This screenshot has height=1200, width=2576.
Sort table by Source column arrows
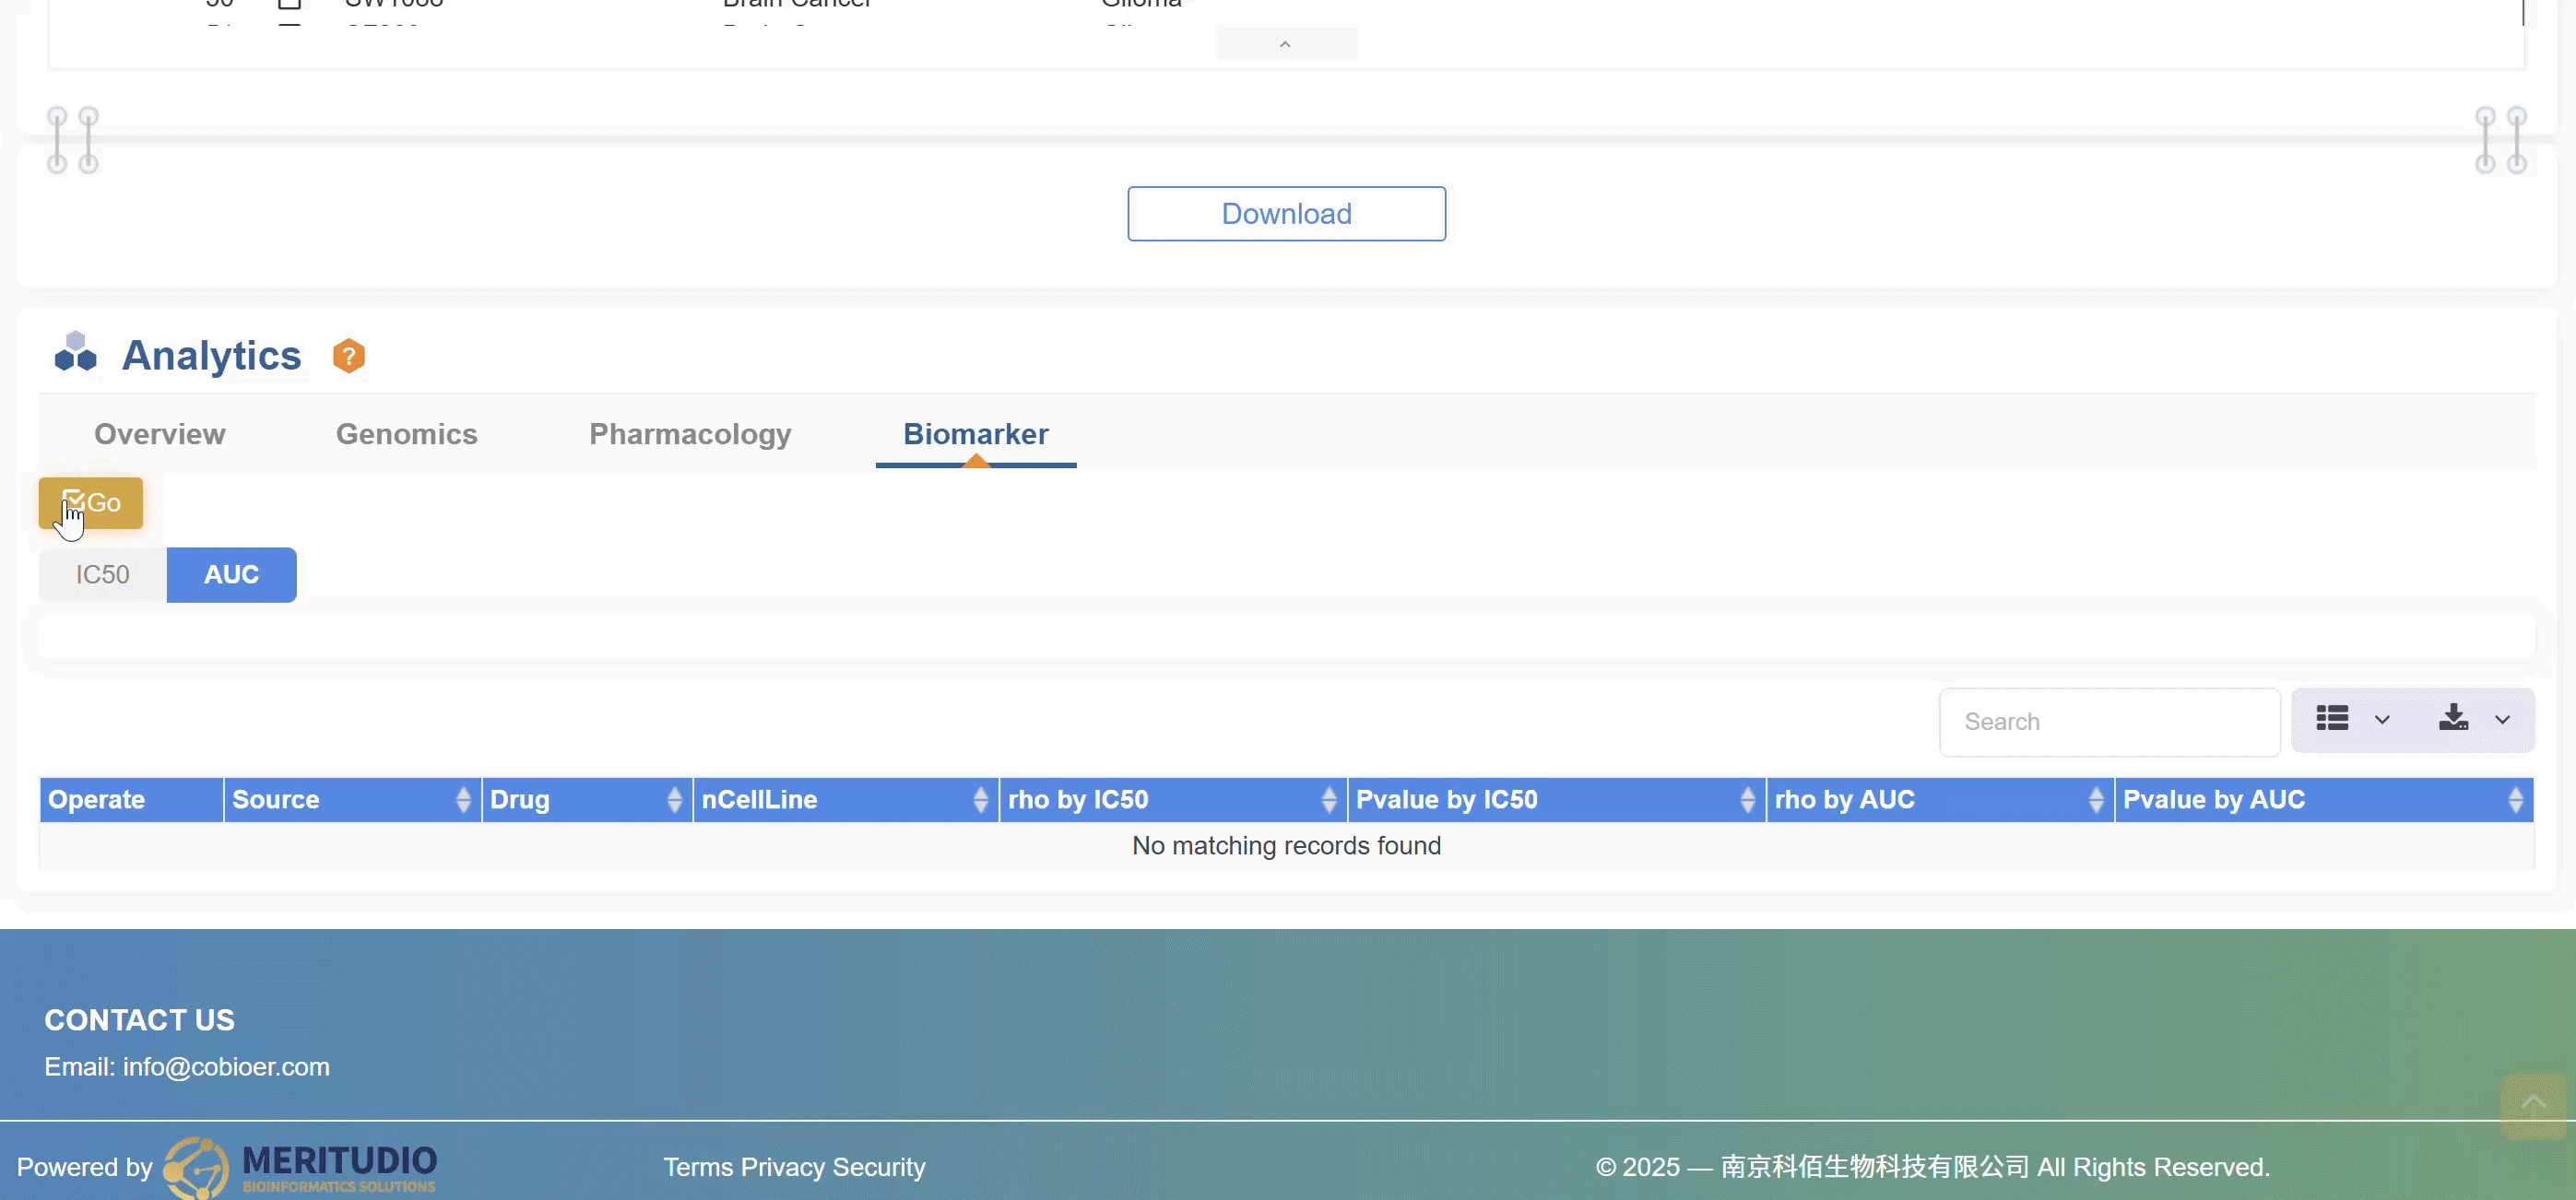click(463, 800)
